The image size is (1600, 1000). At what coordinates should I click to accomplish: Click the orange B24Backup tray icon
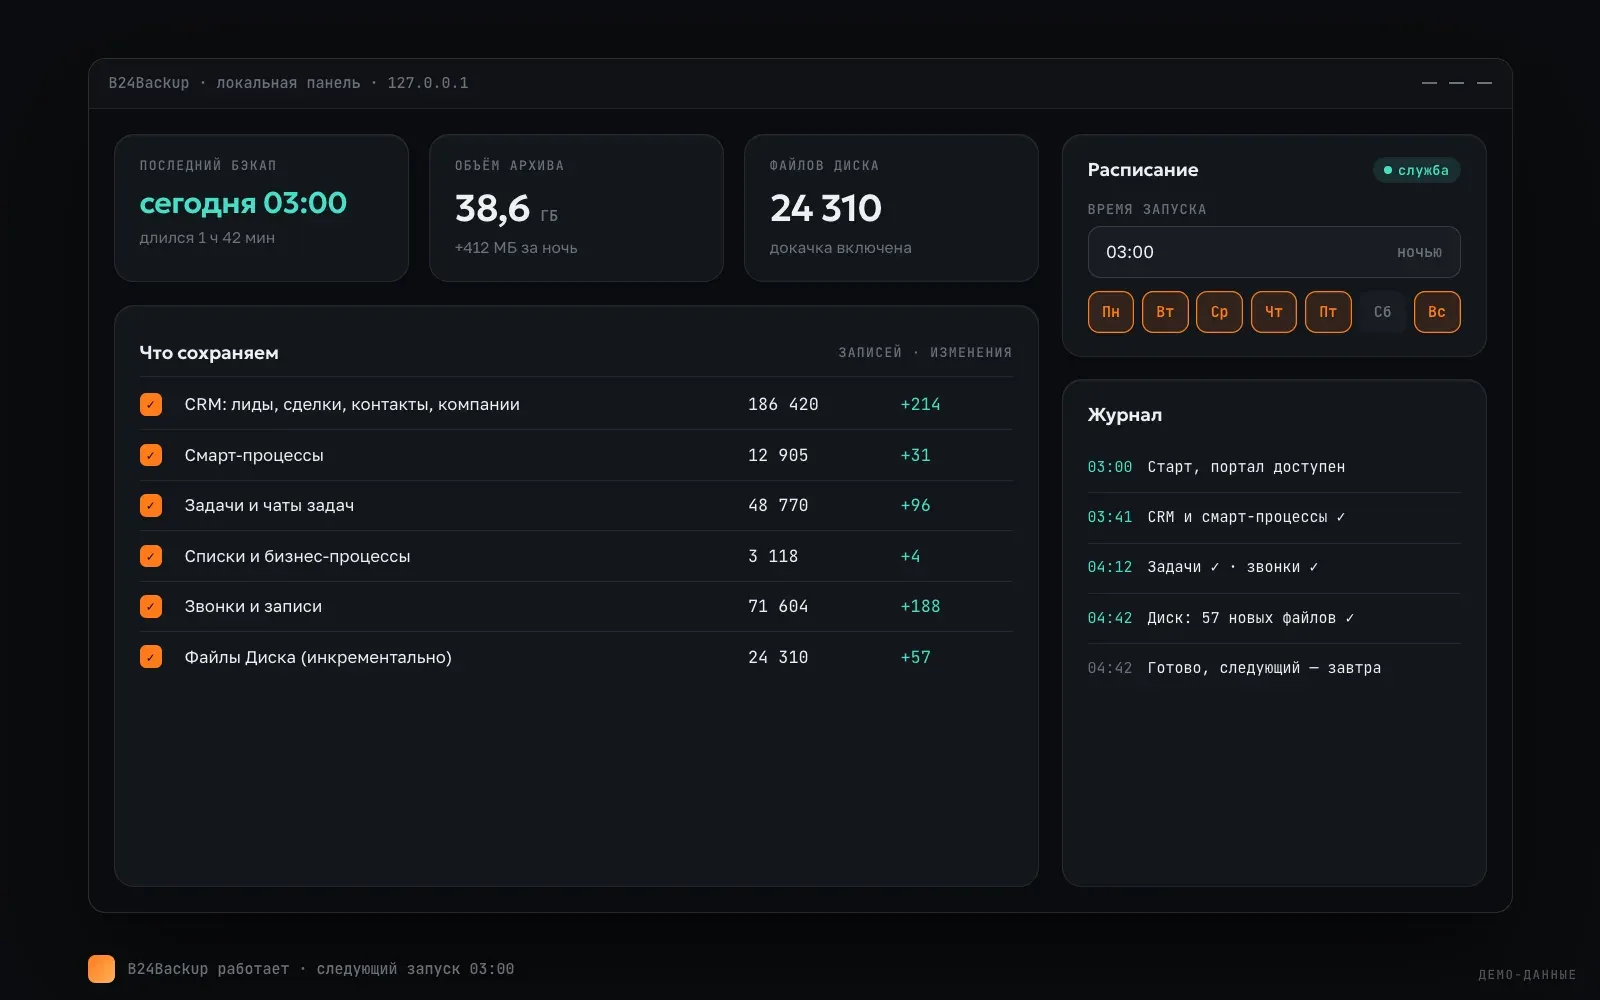click(x=101, y=969)
